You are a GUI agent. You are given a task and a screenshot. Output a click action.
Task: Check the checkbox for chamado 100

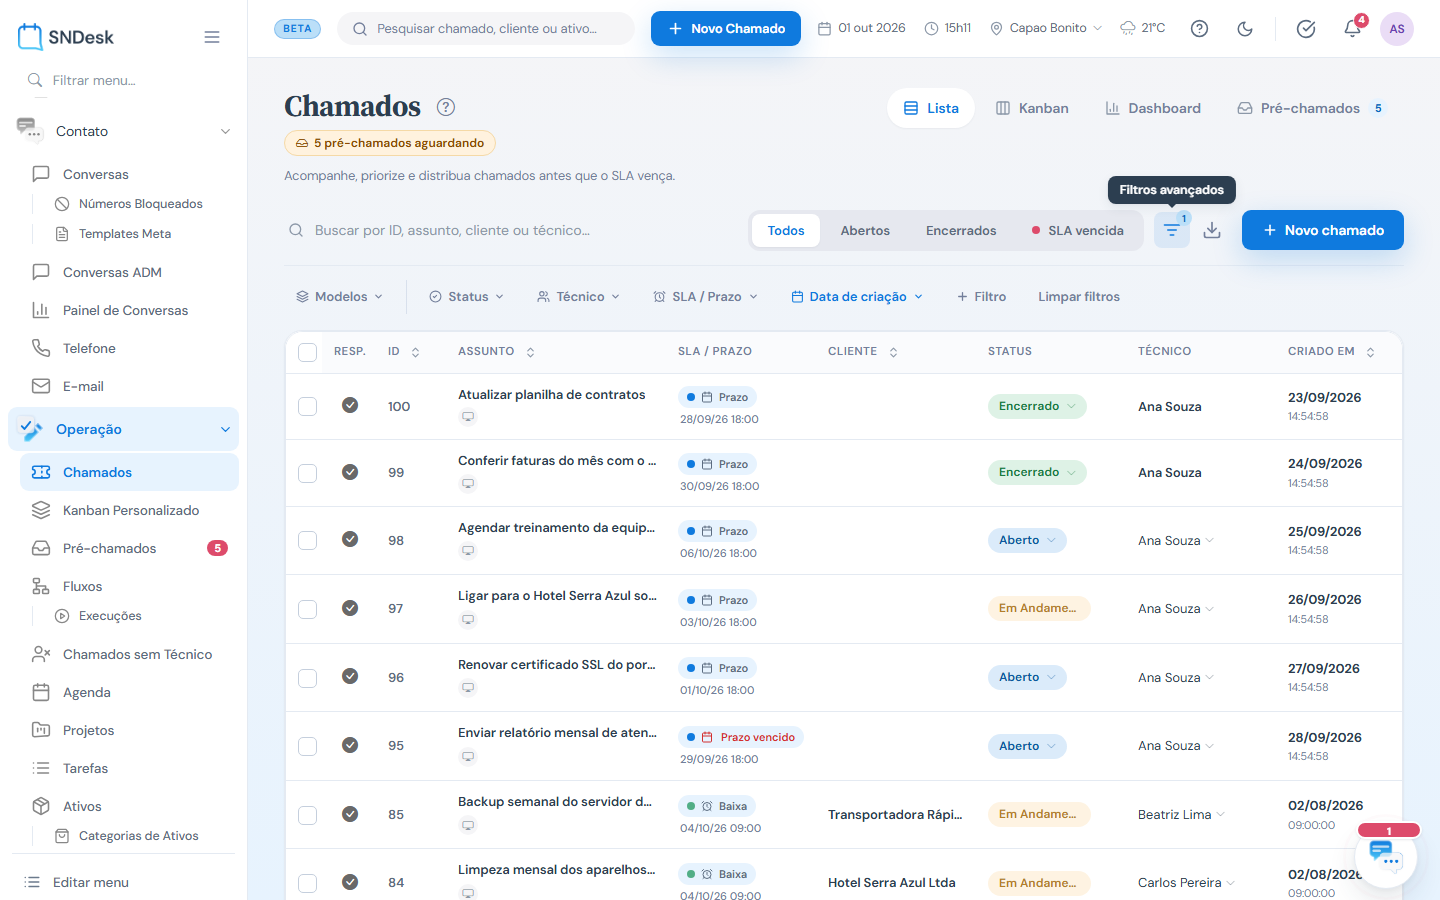308,406
